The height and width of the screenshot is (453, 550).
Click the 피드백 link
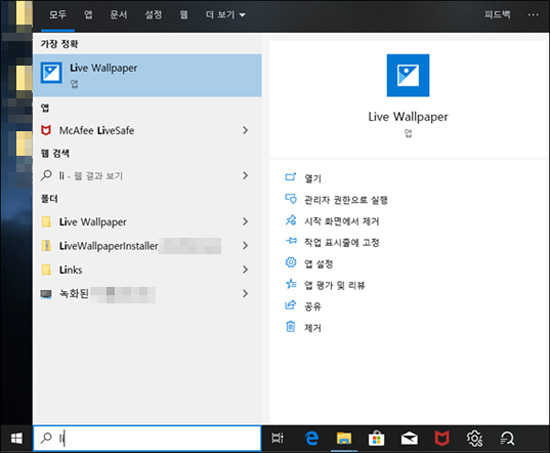(x=497, y=15)
